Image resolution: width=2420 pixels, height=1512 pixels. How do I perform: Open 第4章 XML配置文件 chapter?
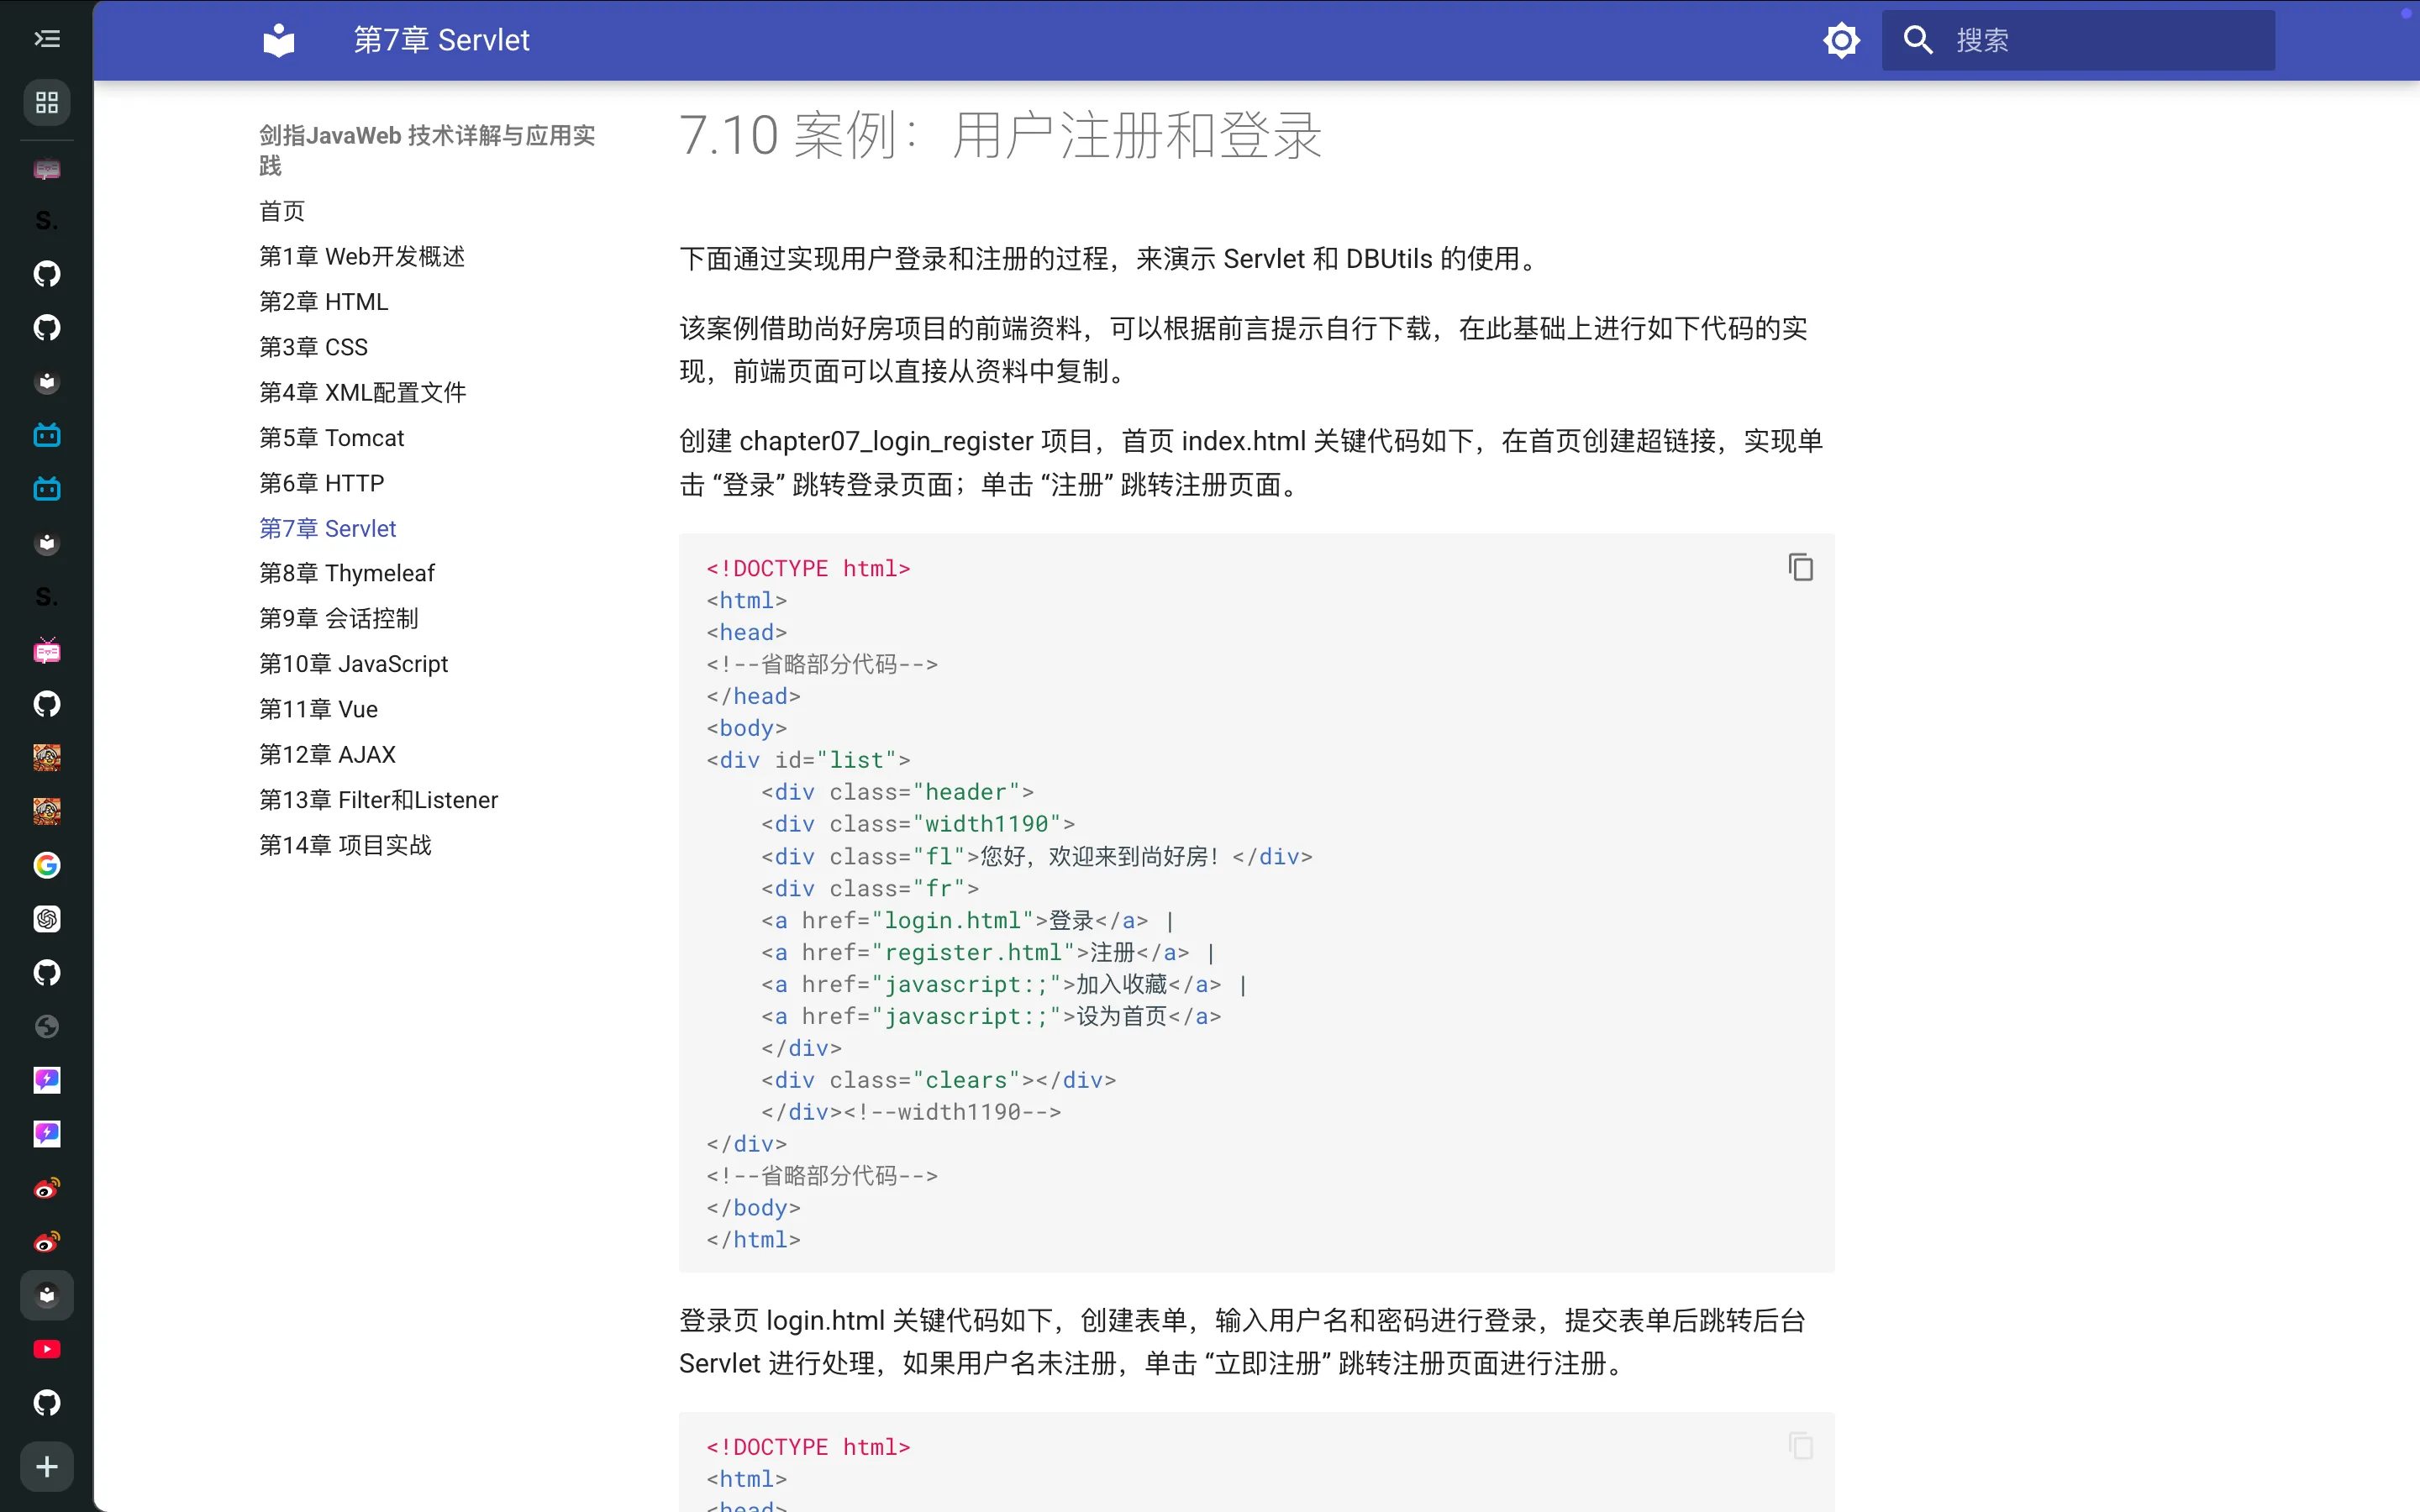[x=363, y=392]
